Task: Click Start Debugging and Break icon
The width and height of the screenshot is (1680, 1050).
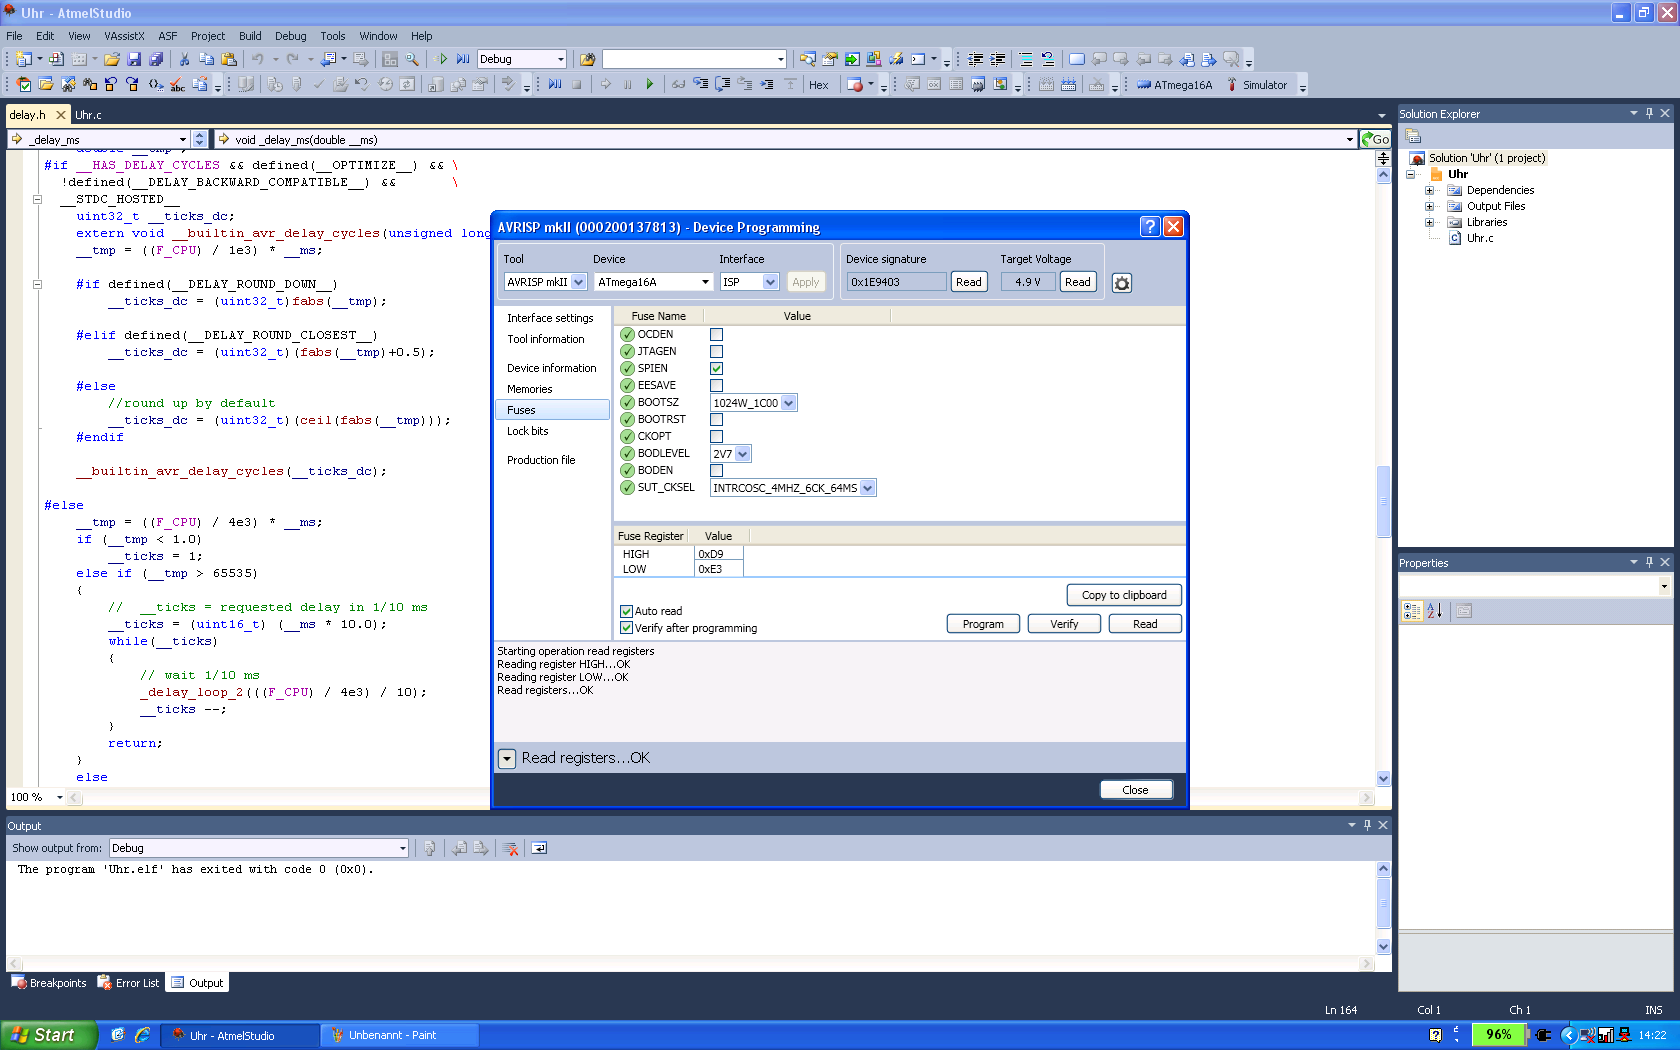Action: click(463, 59)
